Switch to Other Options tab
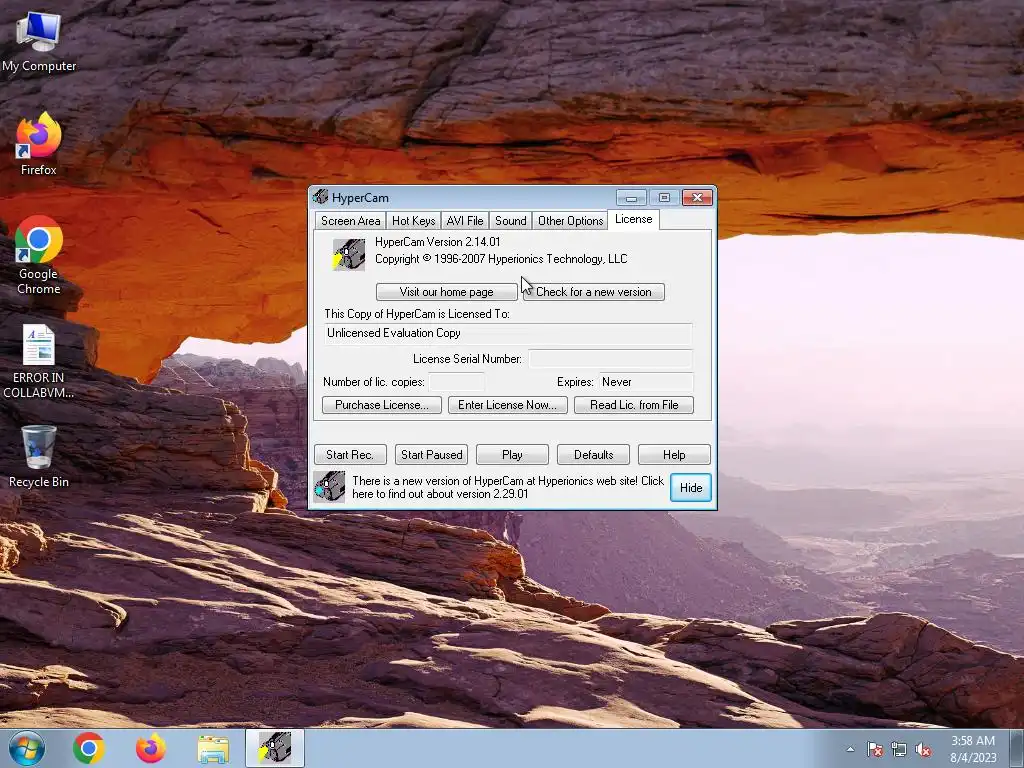 click(x=571, y=221)
